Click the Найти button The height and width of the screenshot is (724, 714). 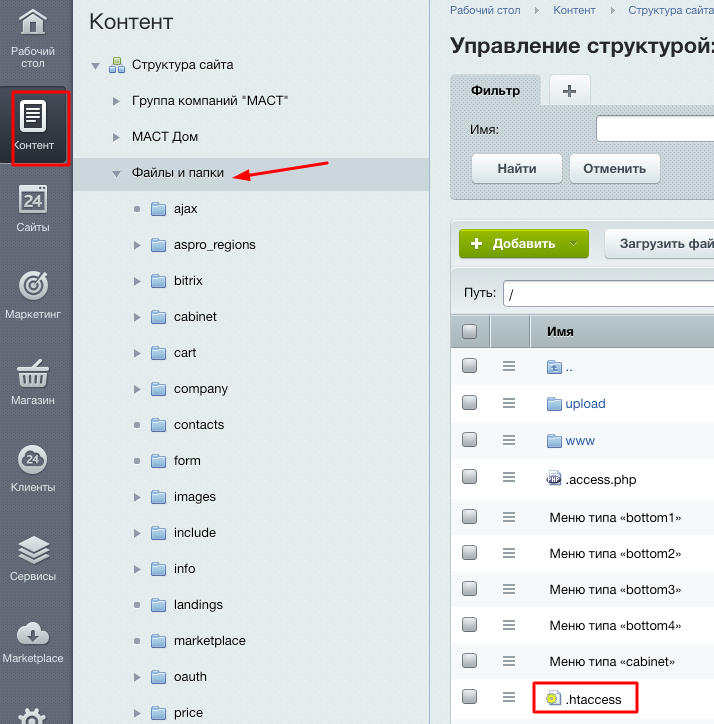point(517,169)
